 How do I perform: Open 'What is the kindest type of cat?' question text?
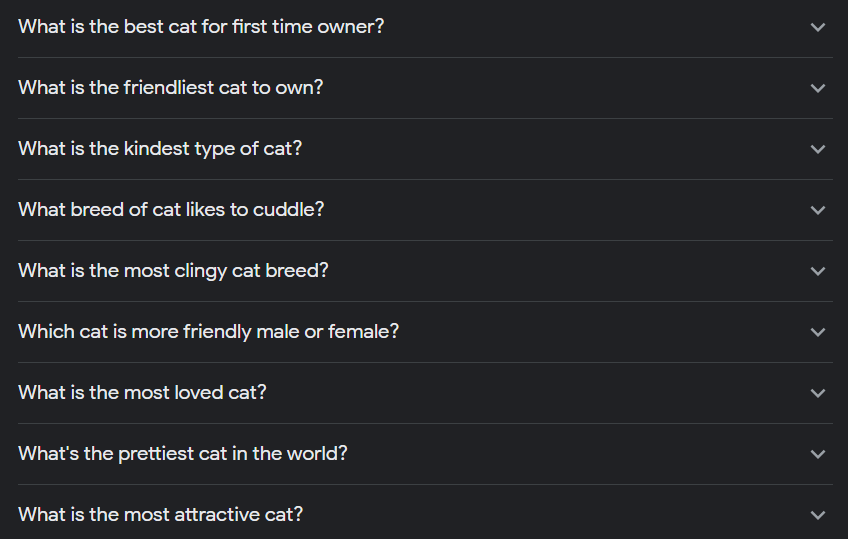pos(160,149)
